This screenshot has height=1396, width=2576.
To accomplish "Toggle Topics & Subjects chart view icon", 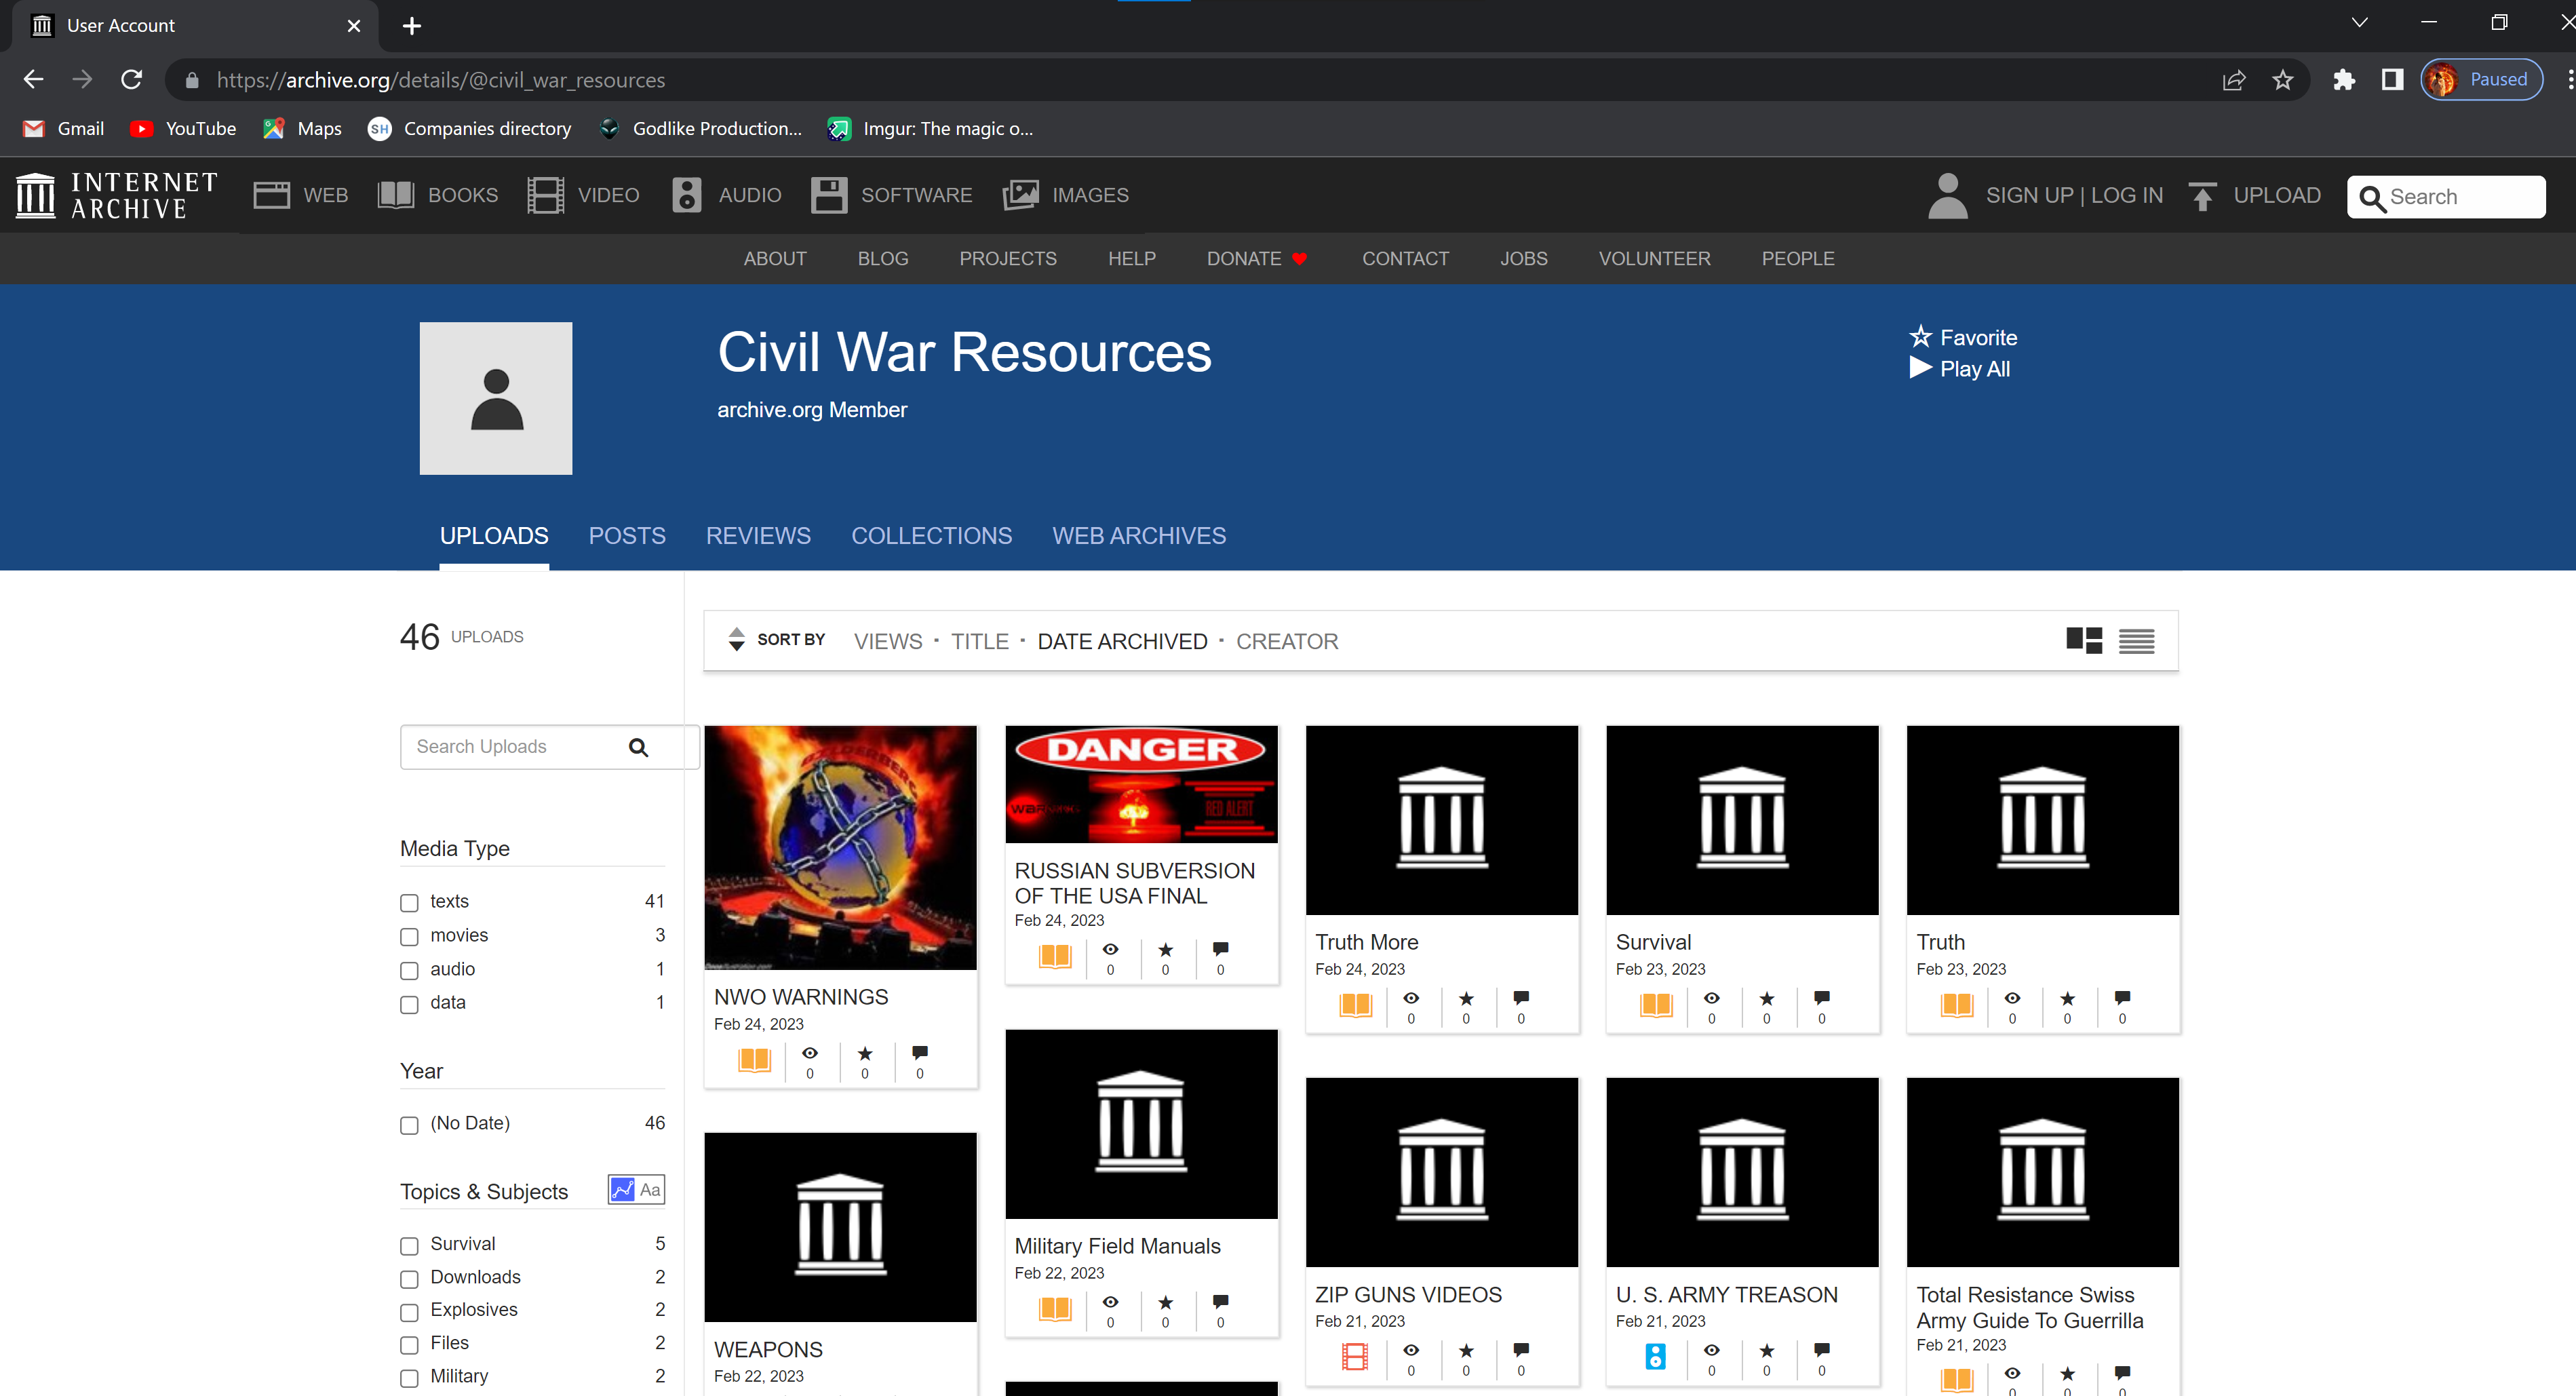I will [x=622, y=1190].
